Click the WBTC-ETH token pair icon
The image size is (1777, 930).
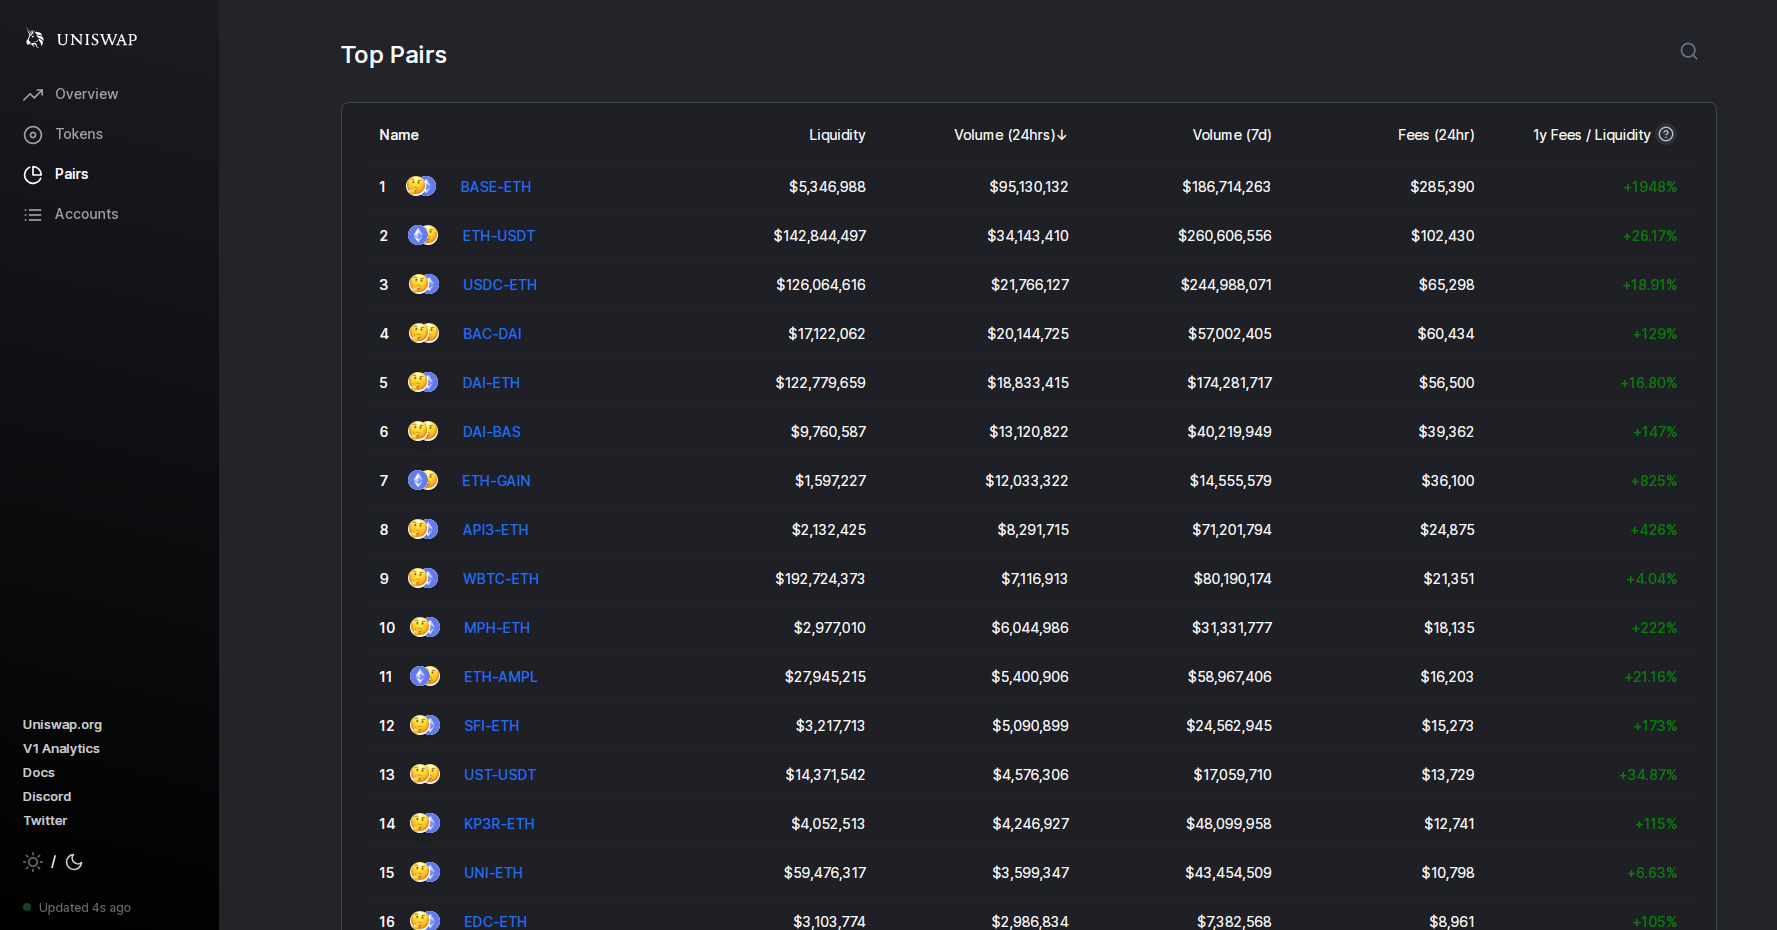423,578
